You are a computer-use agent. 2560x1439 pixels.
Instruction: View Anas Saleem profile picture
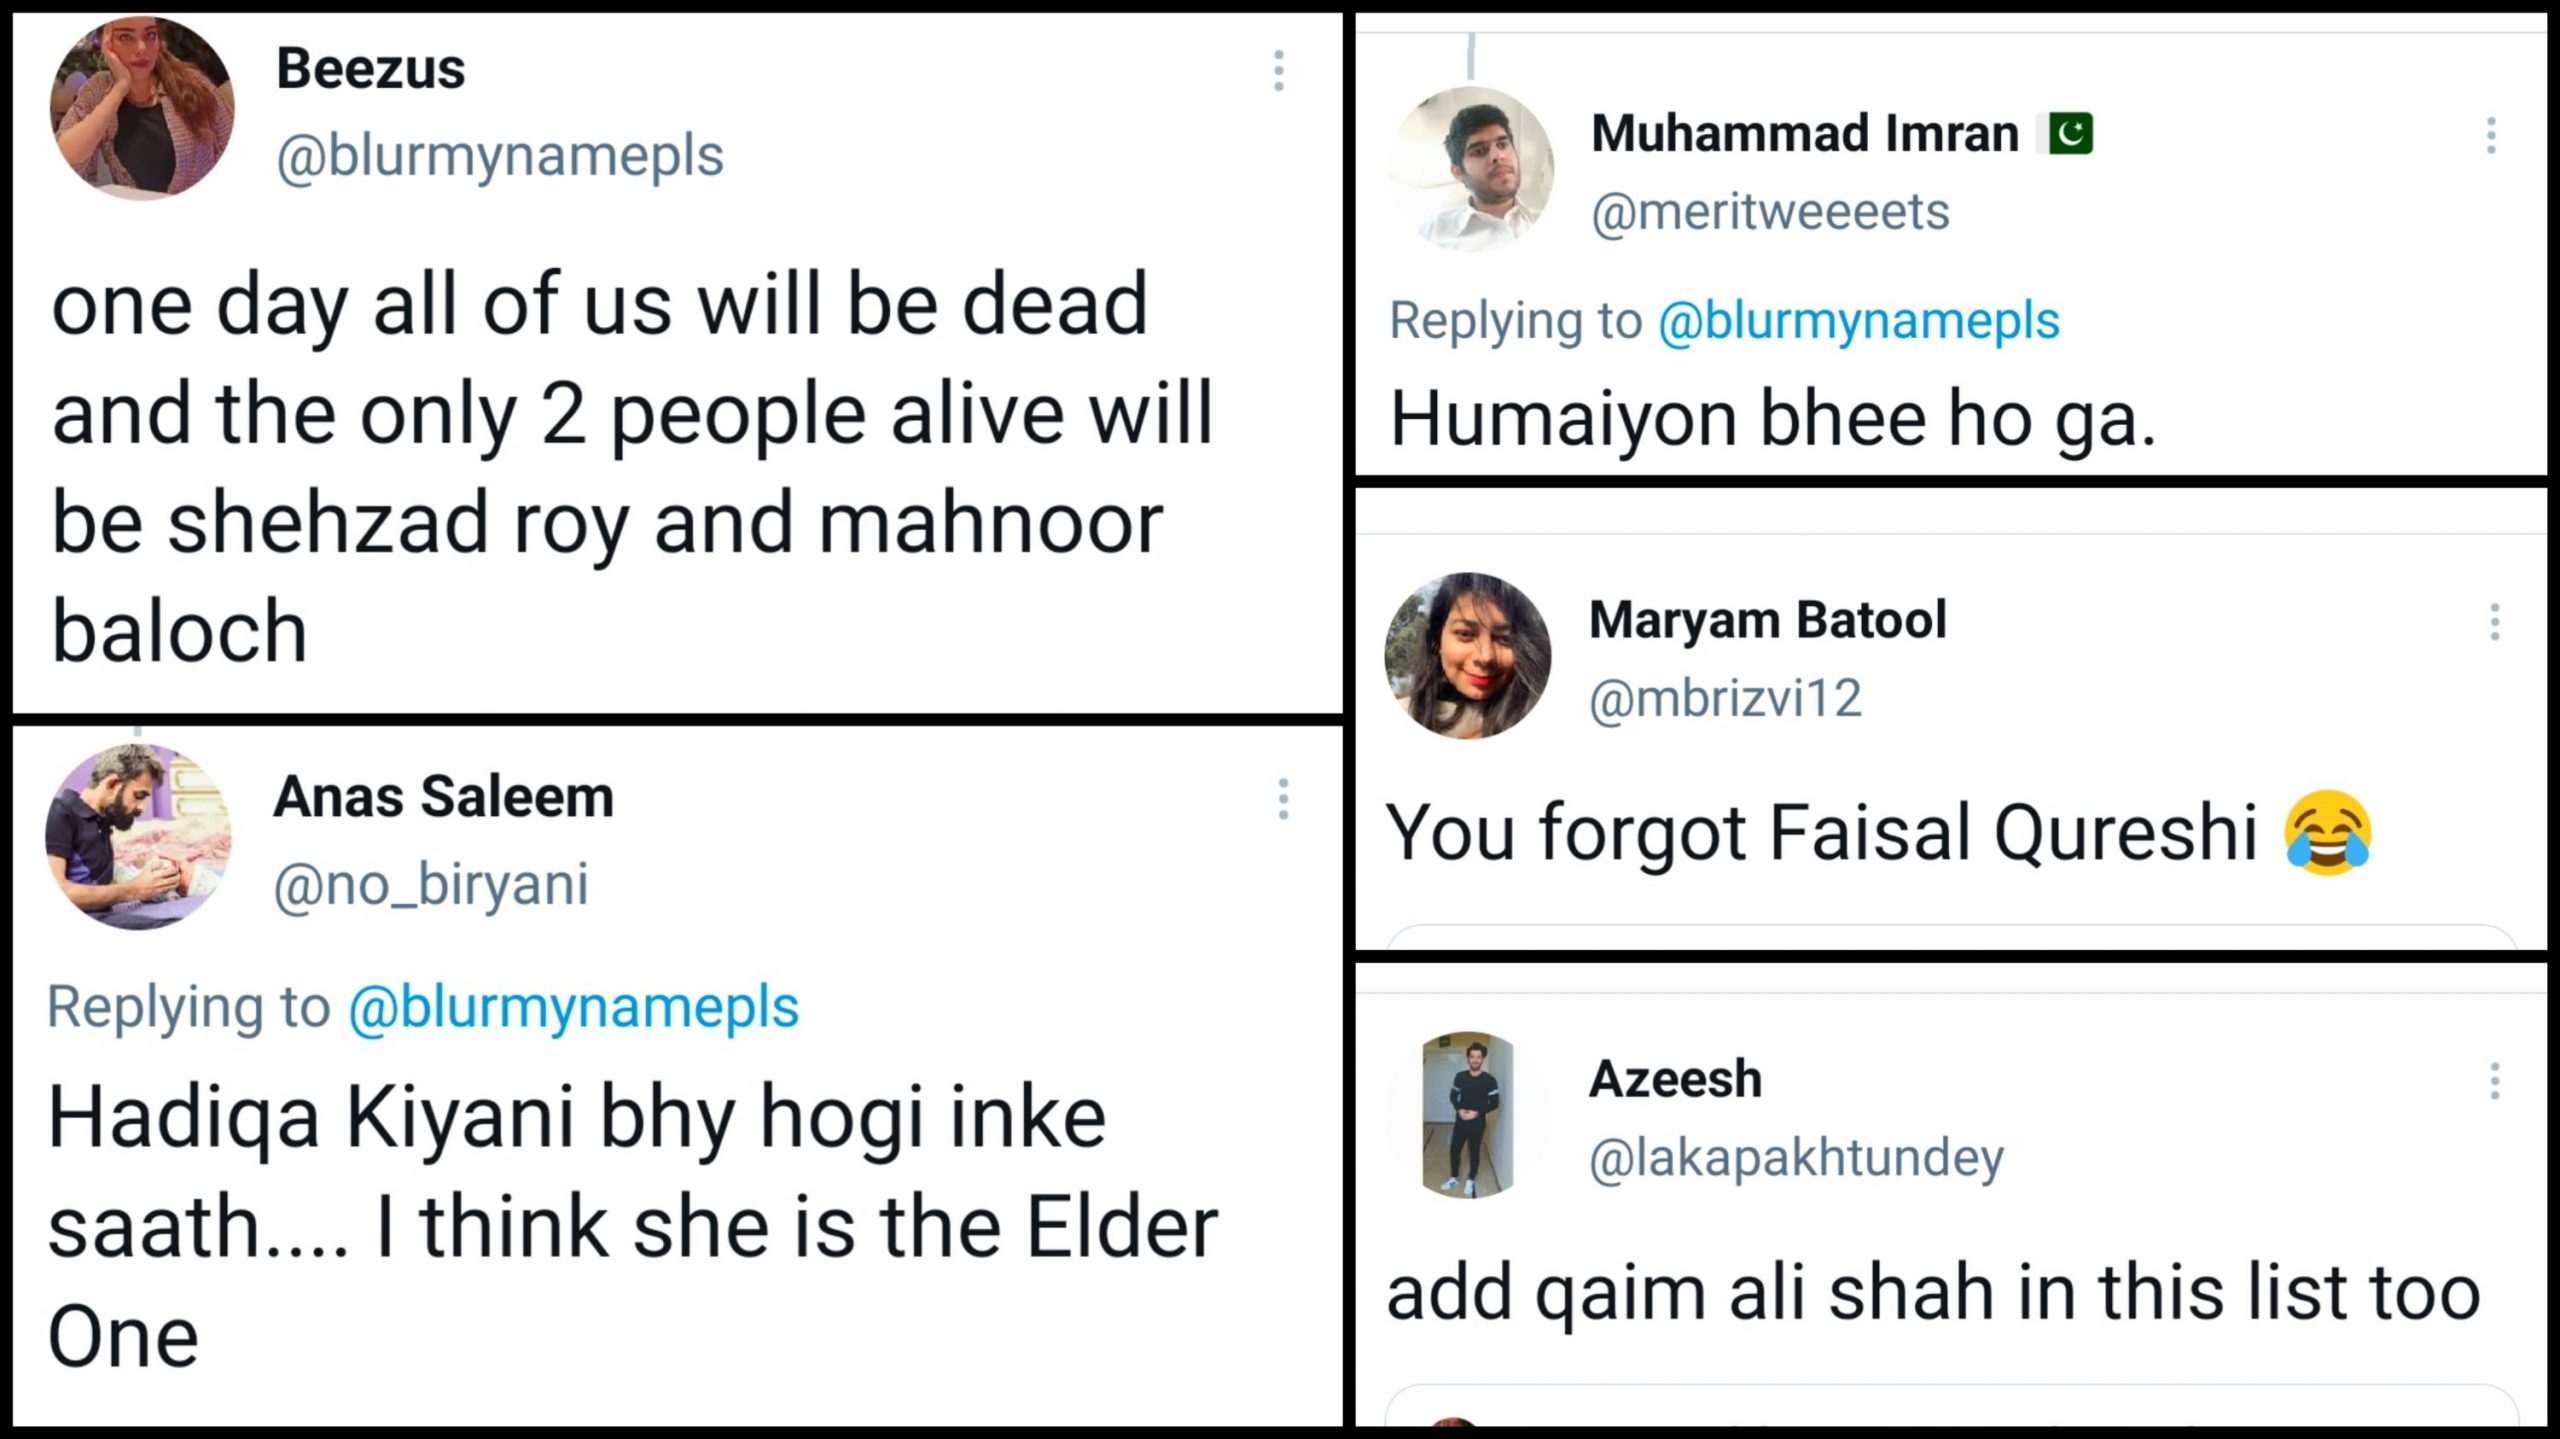pyautogui.click(x=138, y=837)
